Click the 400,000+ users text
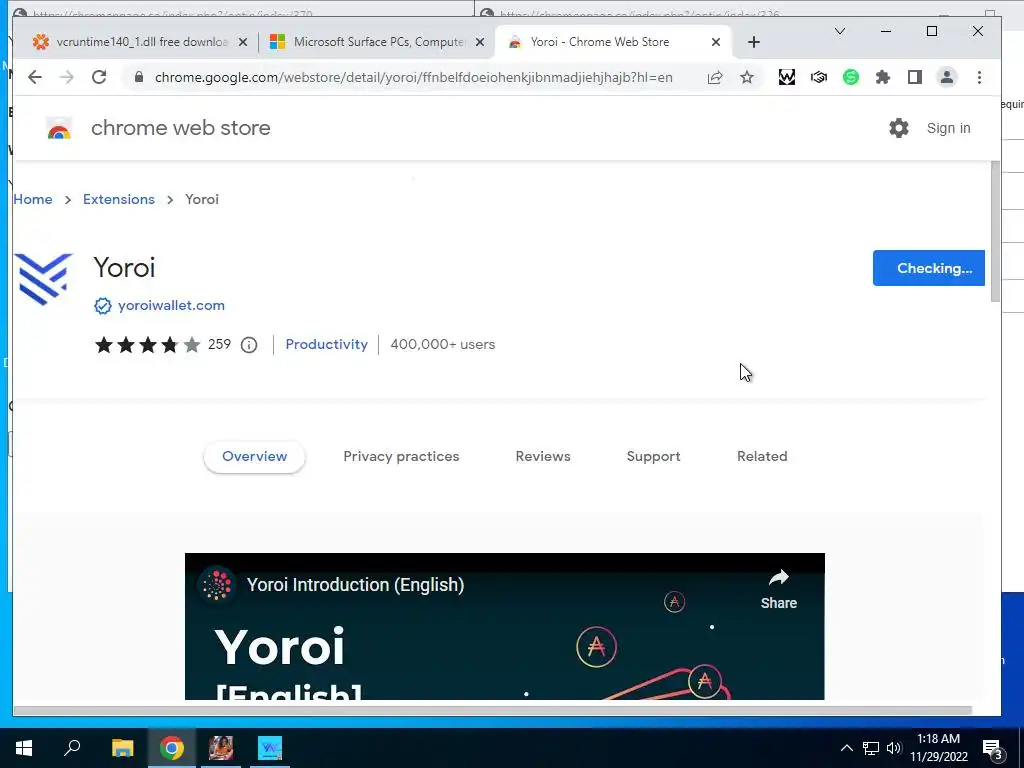 pos(443,344)
